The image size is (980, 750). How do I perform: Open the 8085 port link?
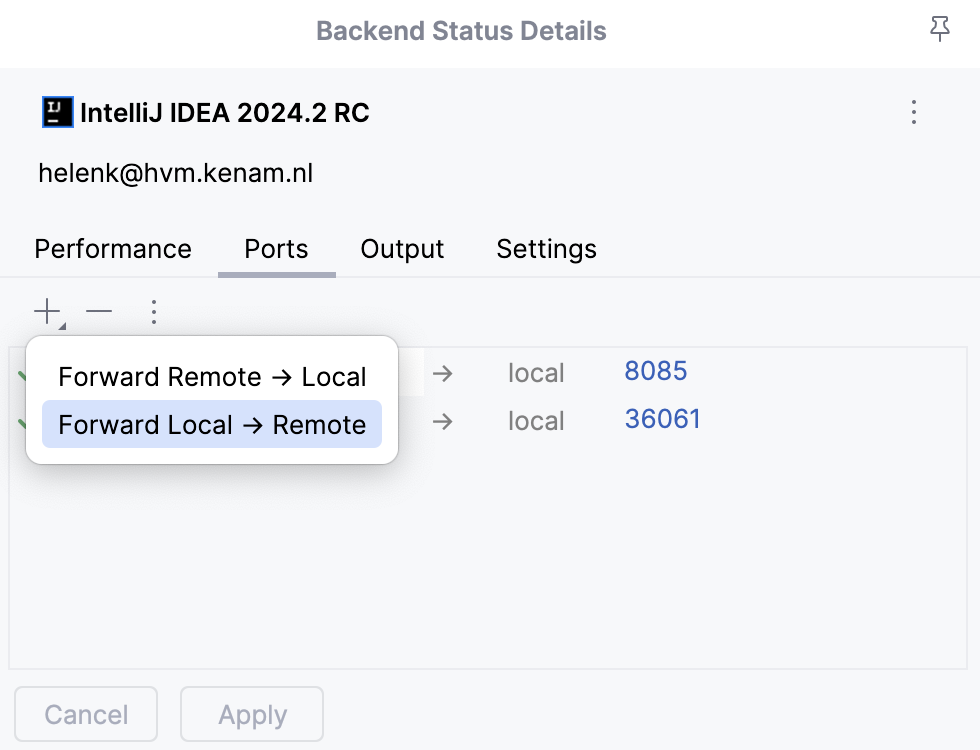[x=656, y=370]
